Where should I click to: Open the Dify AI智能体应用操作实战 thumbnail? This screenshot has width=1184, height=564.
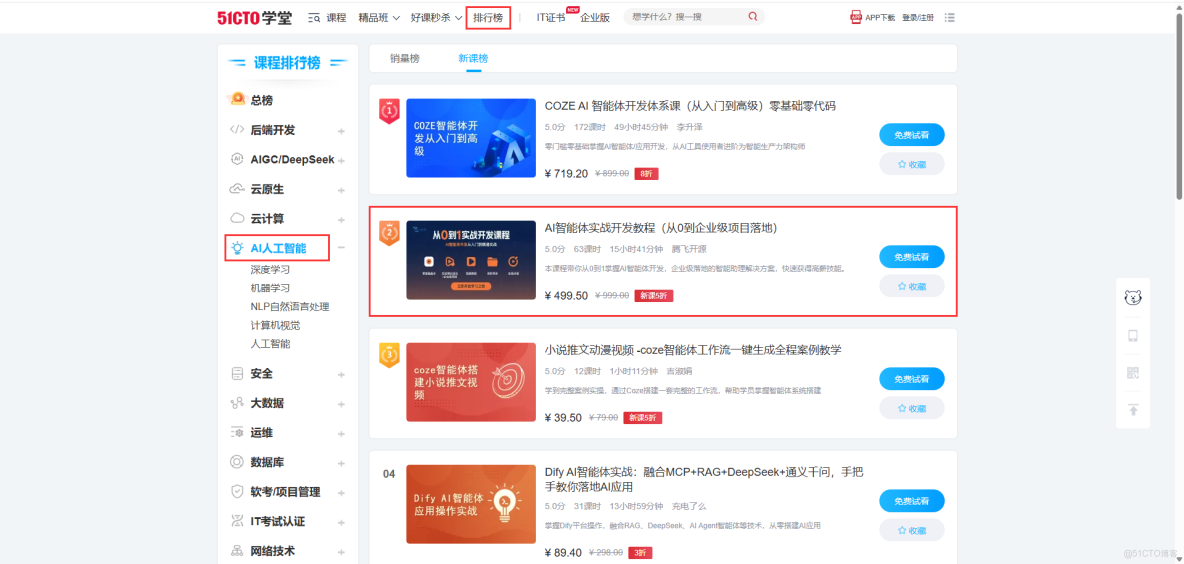(x=471, y=504)
